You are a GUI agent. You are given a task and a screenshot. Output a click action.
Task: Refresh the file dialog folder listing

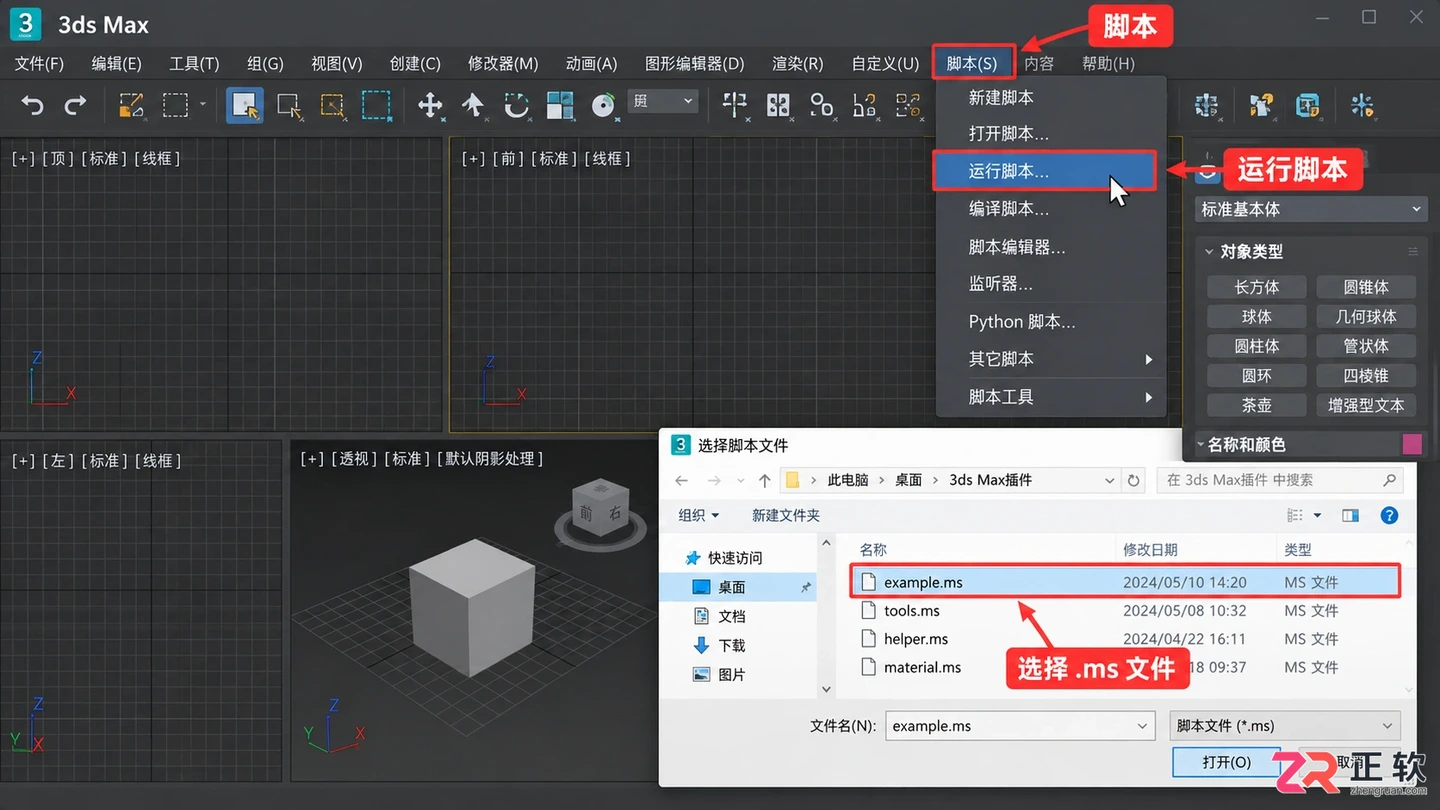1133,480
